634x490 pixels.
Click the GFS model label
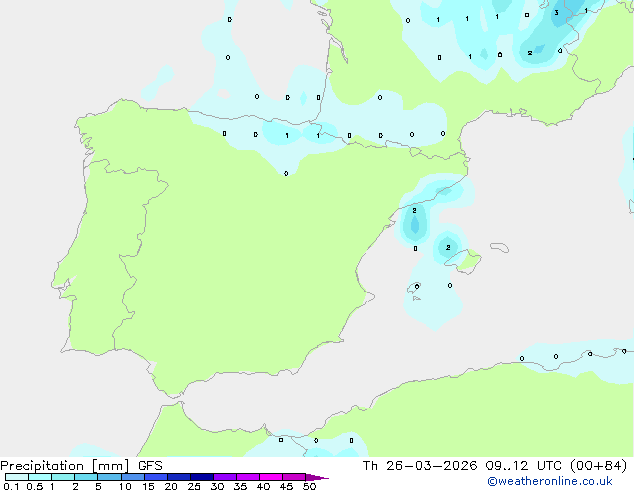(150, 466)
